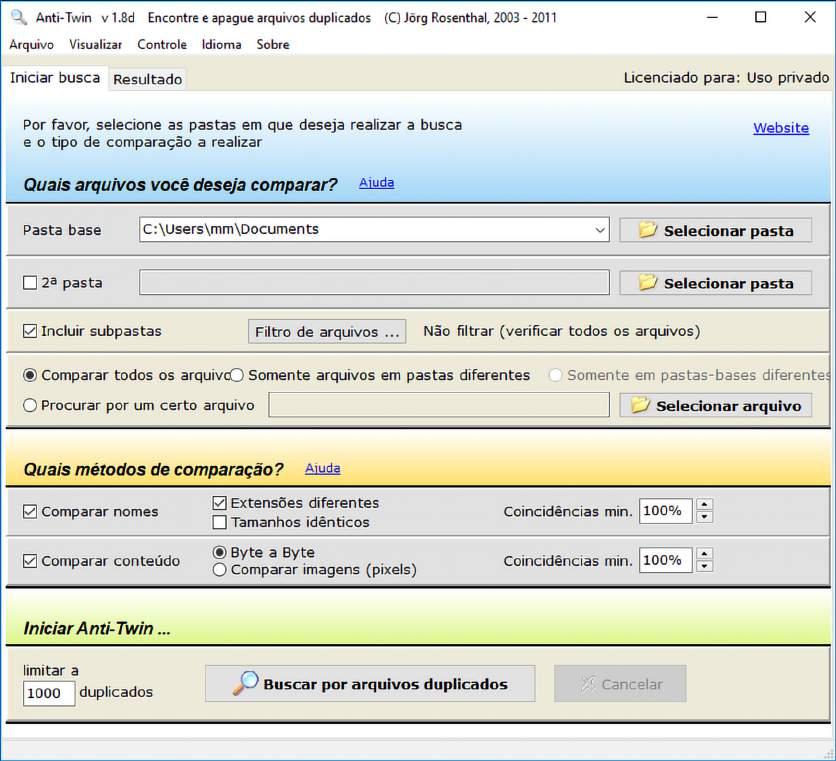This screenshot has width=836, height=761.
Task: Select Comparar imagens (pixels) option
Action: [219, 570]
